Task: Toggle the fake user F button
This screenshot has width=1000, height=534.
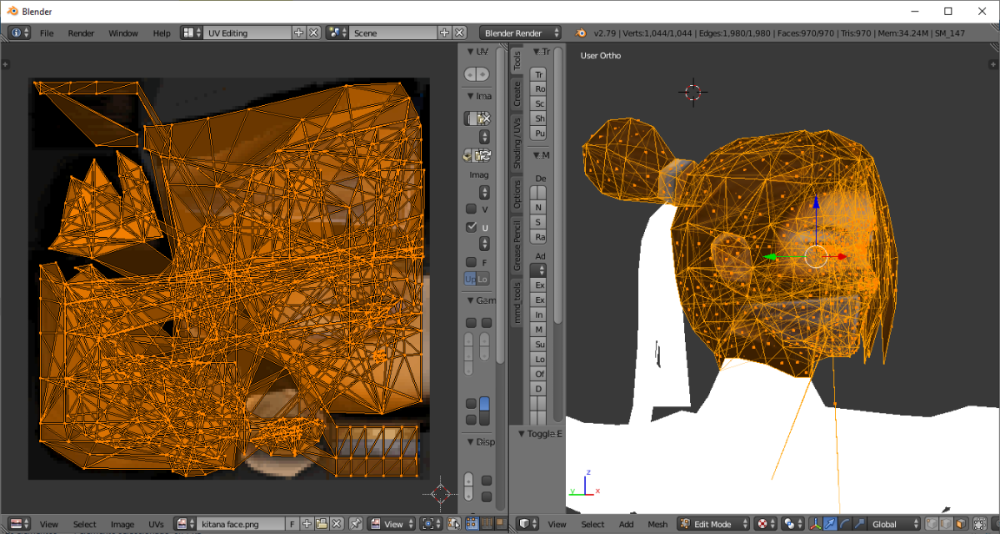Action: (x=292, y=524)
